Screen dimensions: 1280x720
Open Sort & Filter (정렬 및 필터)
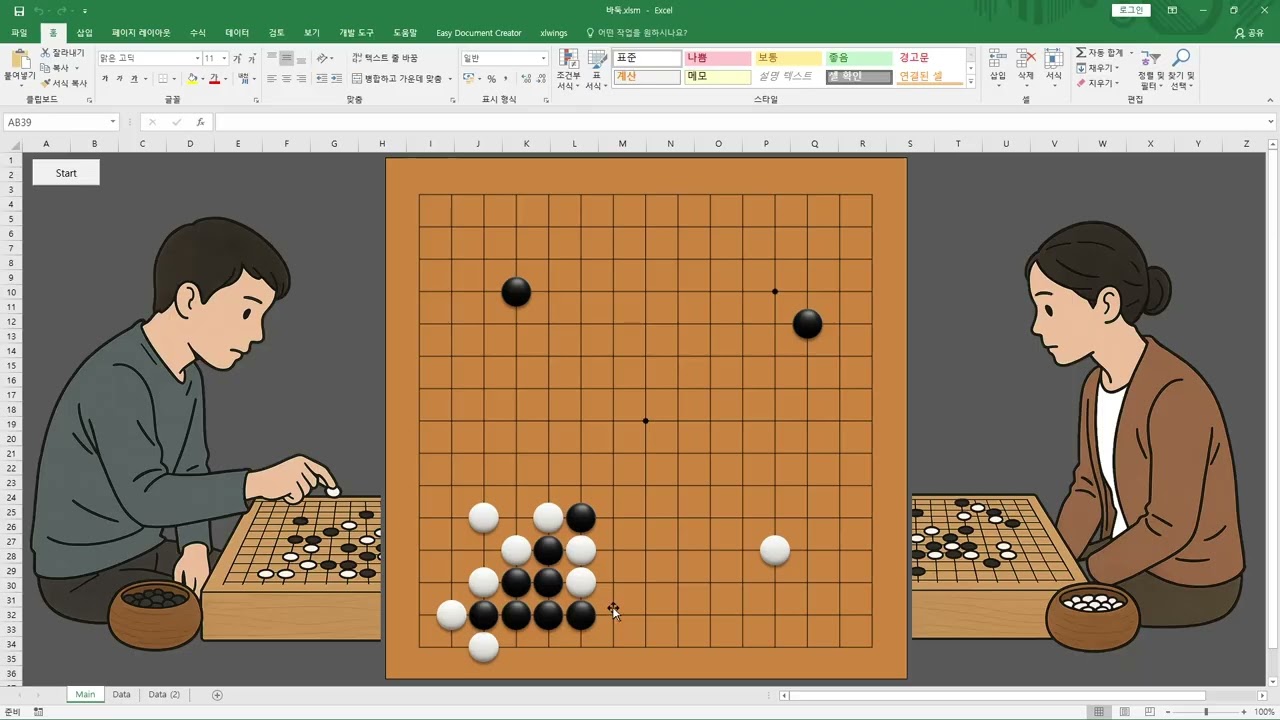1151,69
